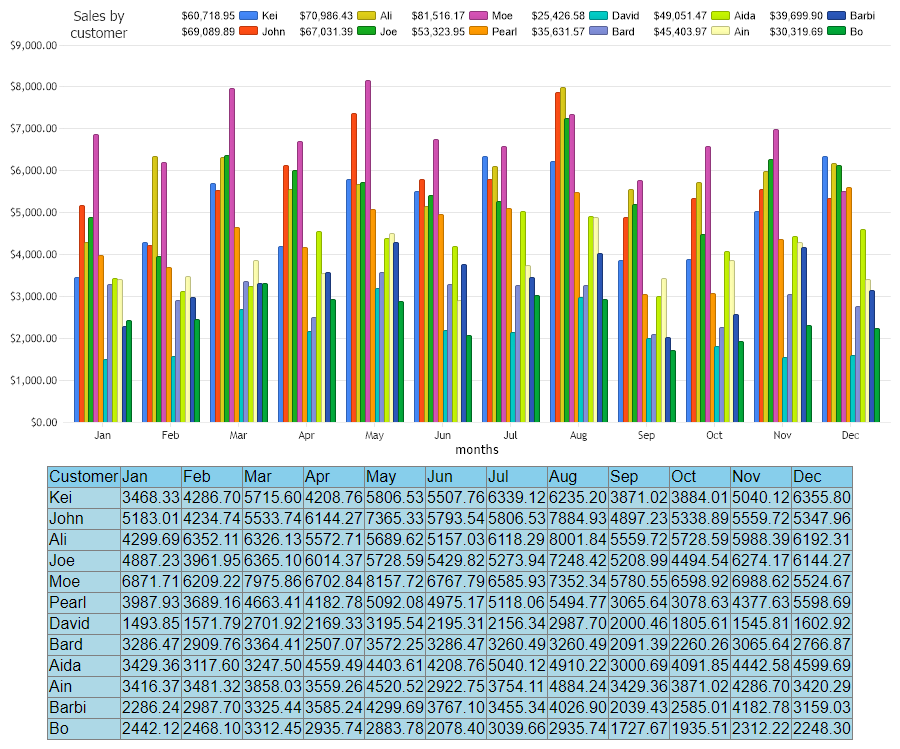Click the tallest Moe bar in May
The image size is (900, 749).
[x=368, y=250]
